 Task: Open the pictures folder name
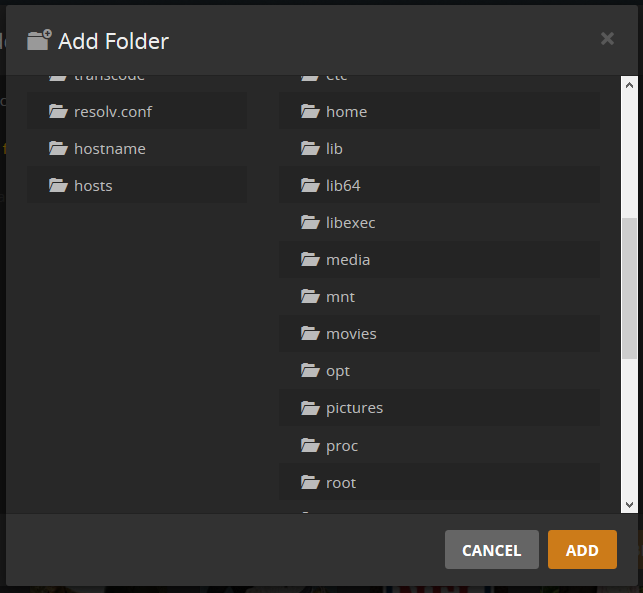tap(354, 408)
